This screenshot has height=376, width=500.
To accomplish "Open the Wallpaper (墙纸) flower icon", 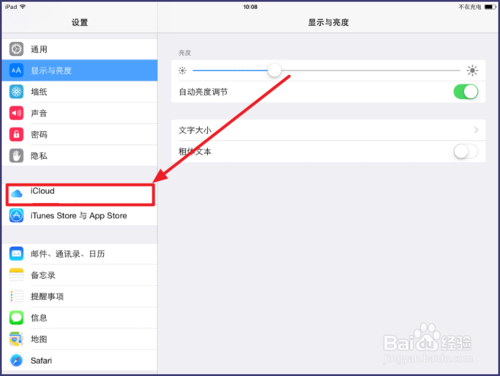I will tap(16, 92).
